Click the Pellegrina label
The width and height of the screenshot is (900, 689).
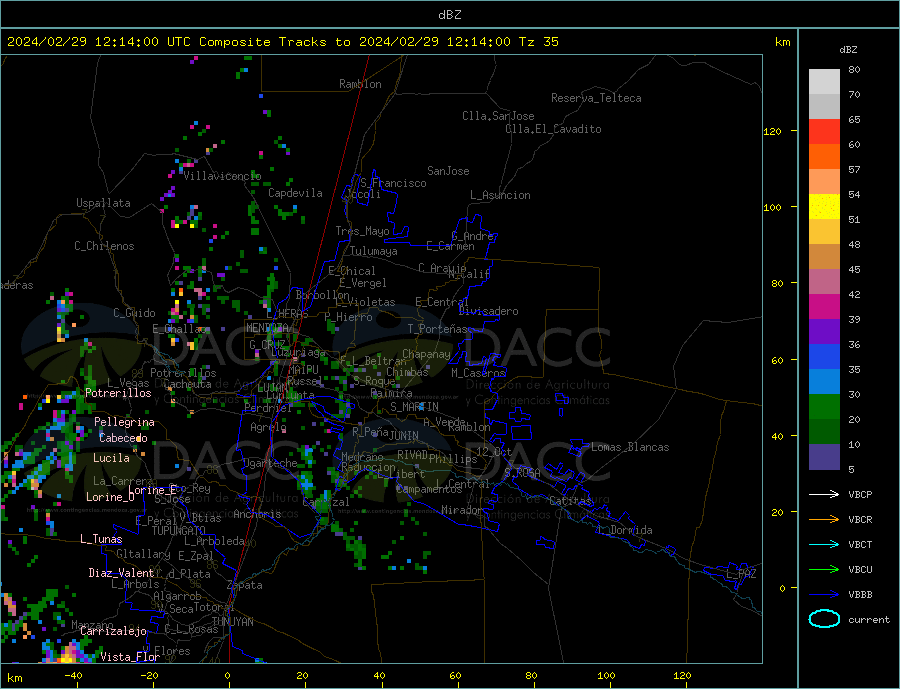[x=124, y=422]
